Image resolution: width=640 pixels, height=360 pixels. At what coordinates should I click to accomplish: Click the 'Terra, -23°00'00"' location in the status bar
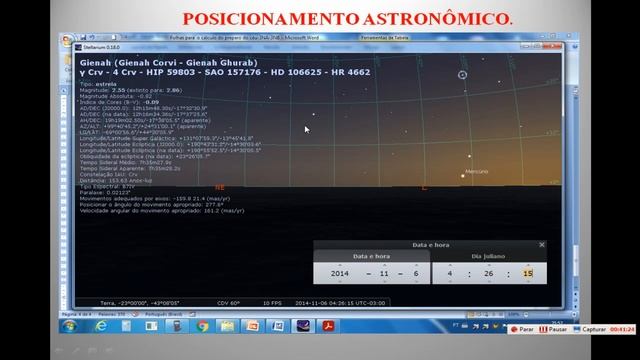pos(140,303)
